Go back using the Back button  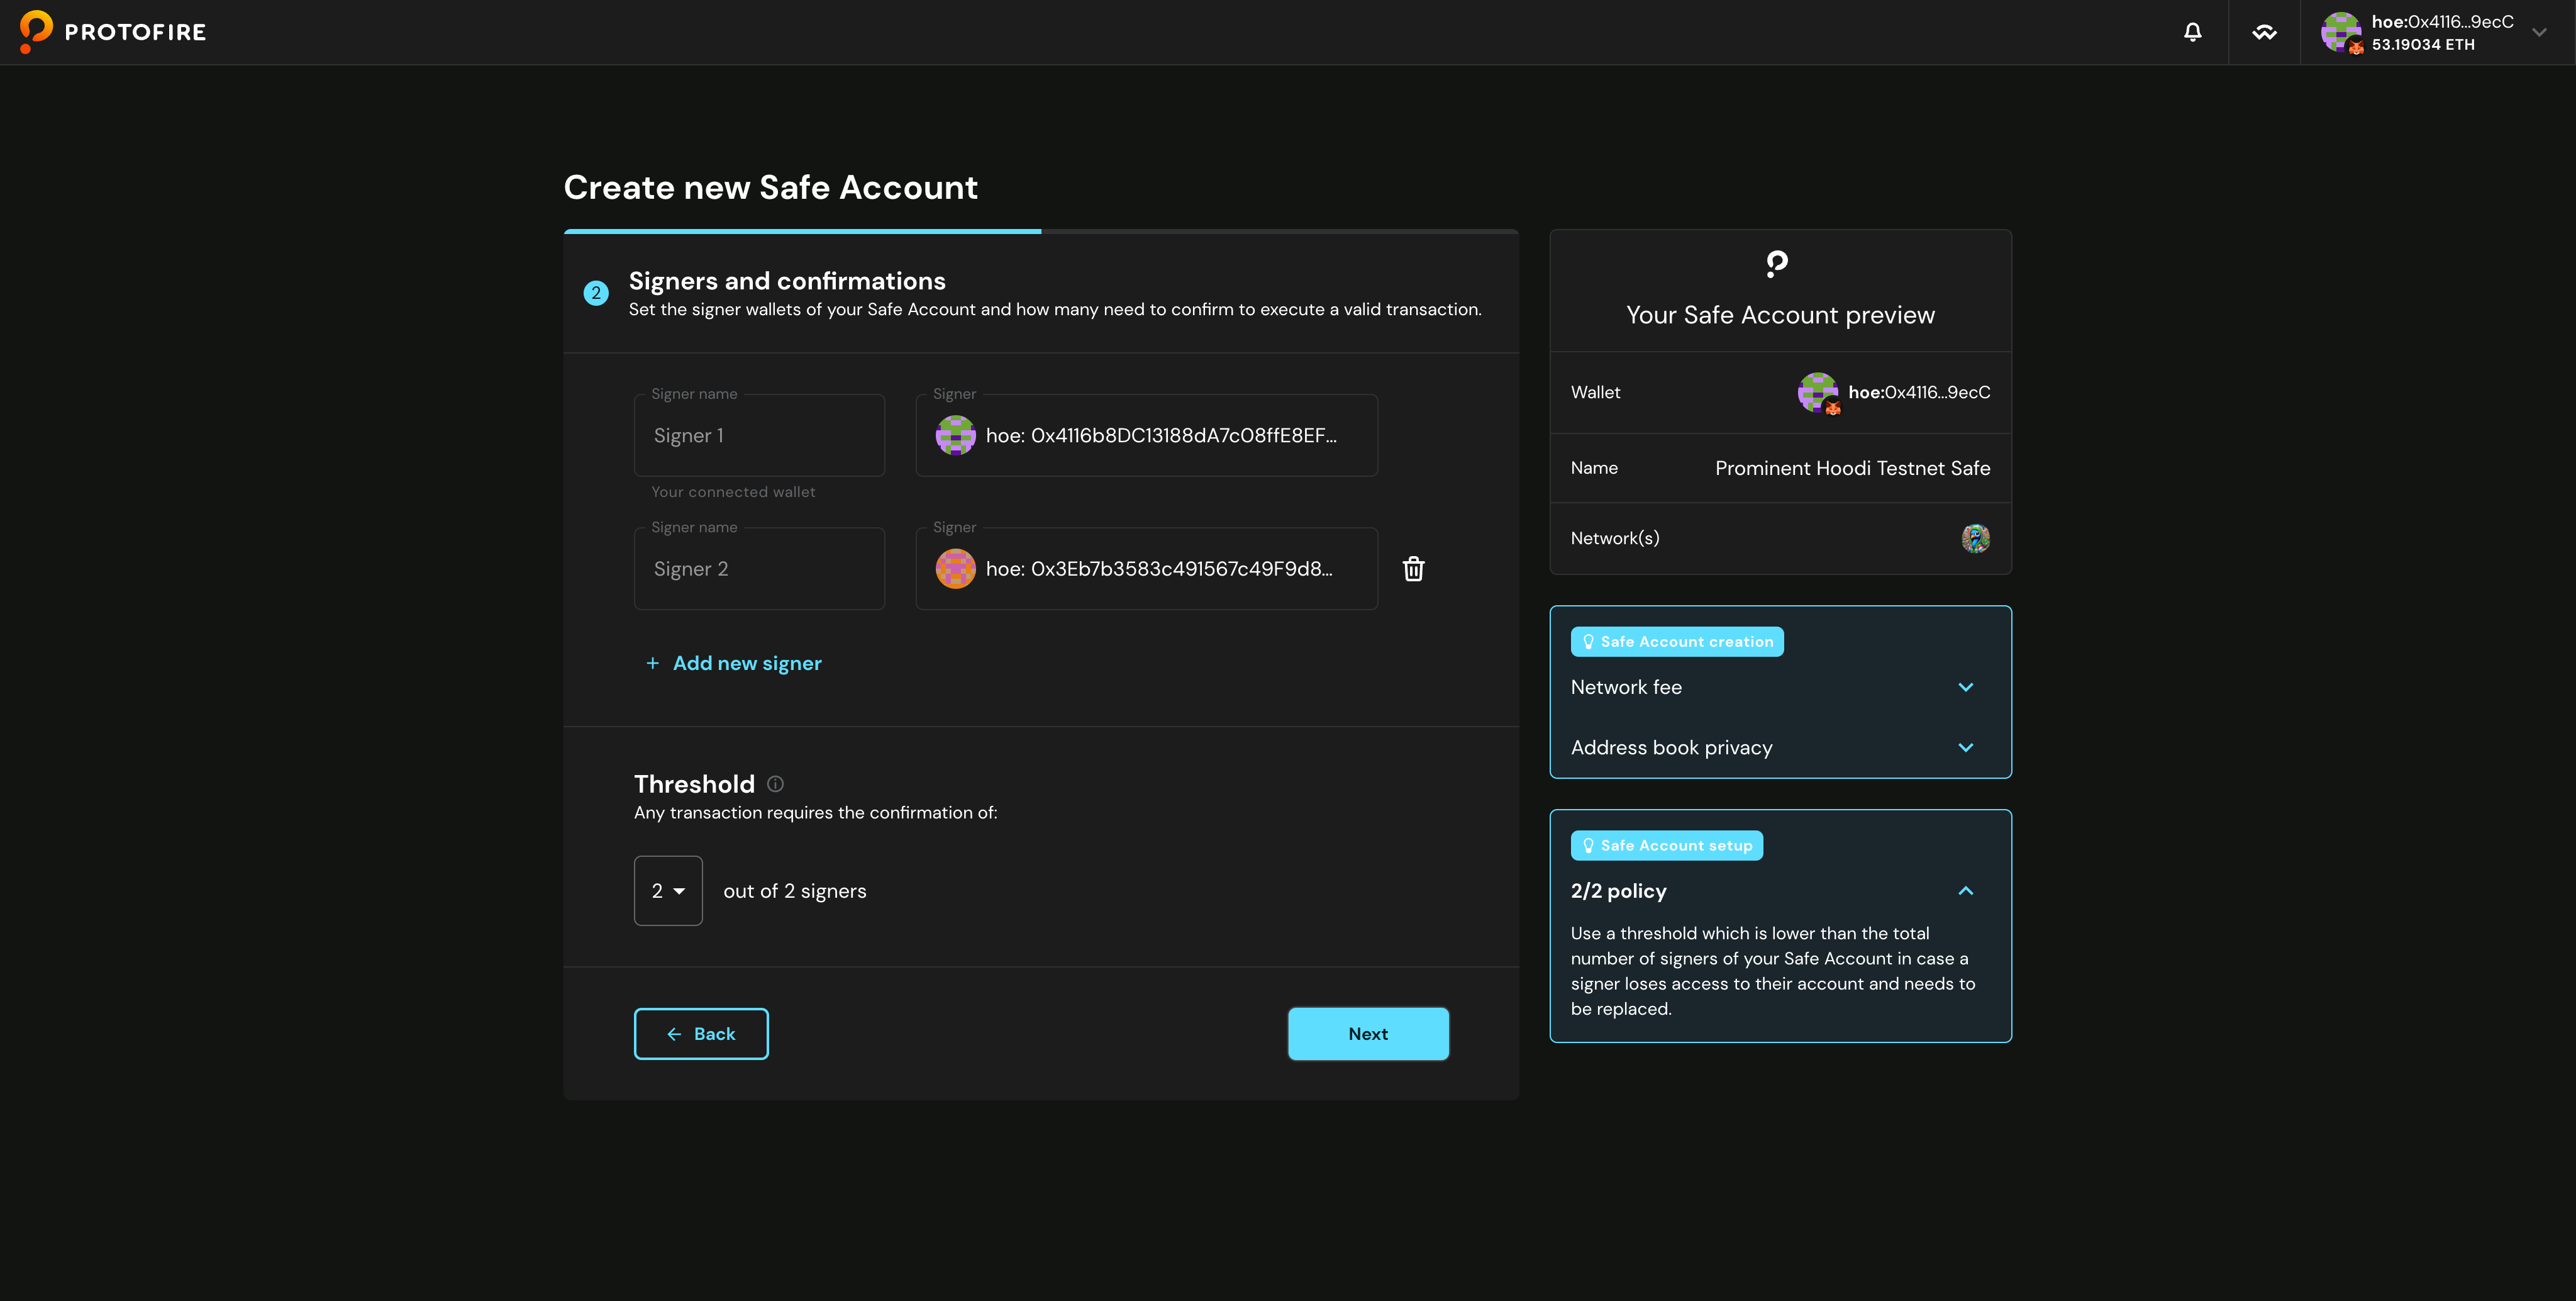[701, 1033]
